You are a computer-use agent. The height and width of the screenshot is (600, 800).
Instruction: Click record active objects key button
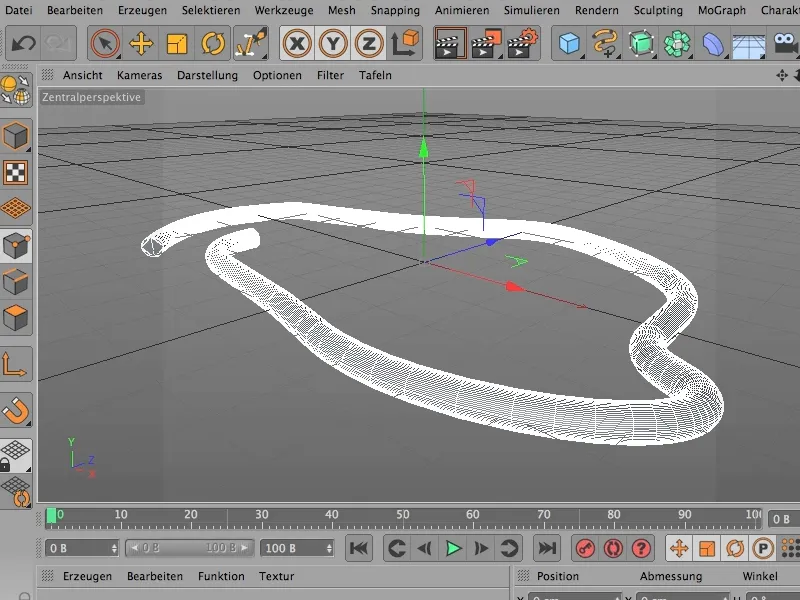coord(585,548)
